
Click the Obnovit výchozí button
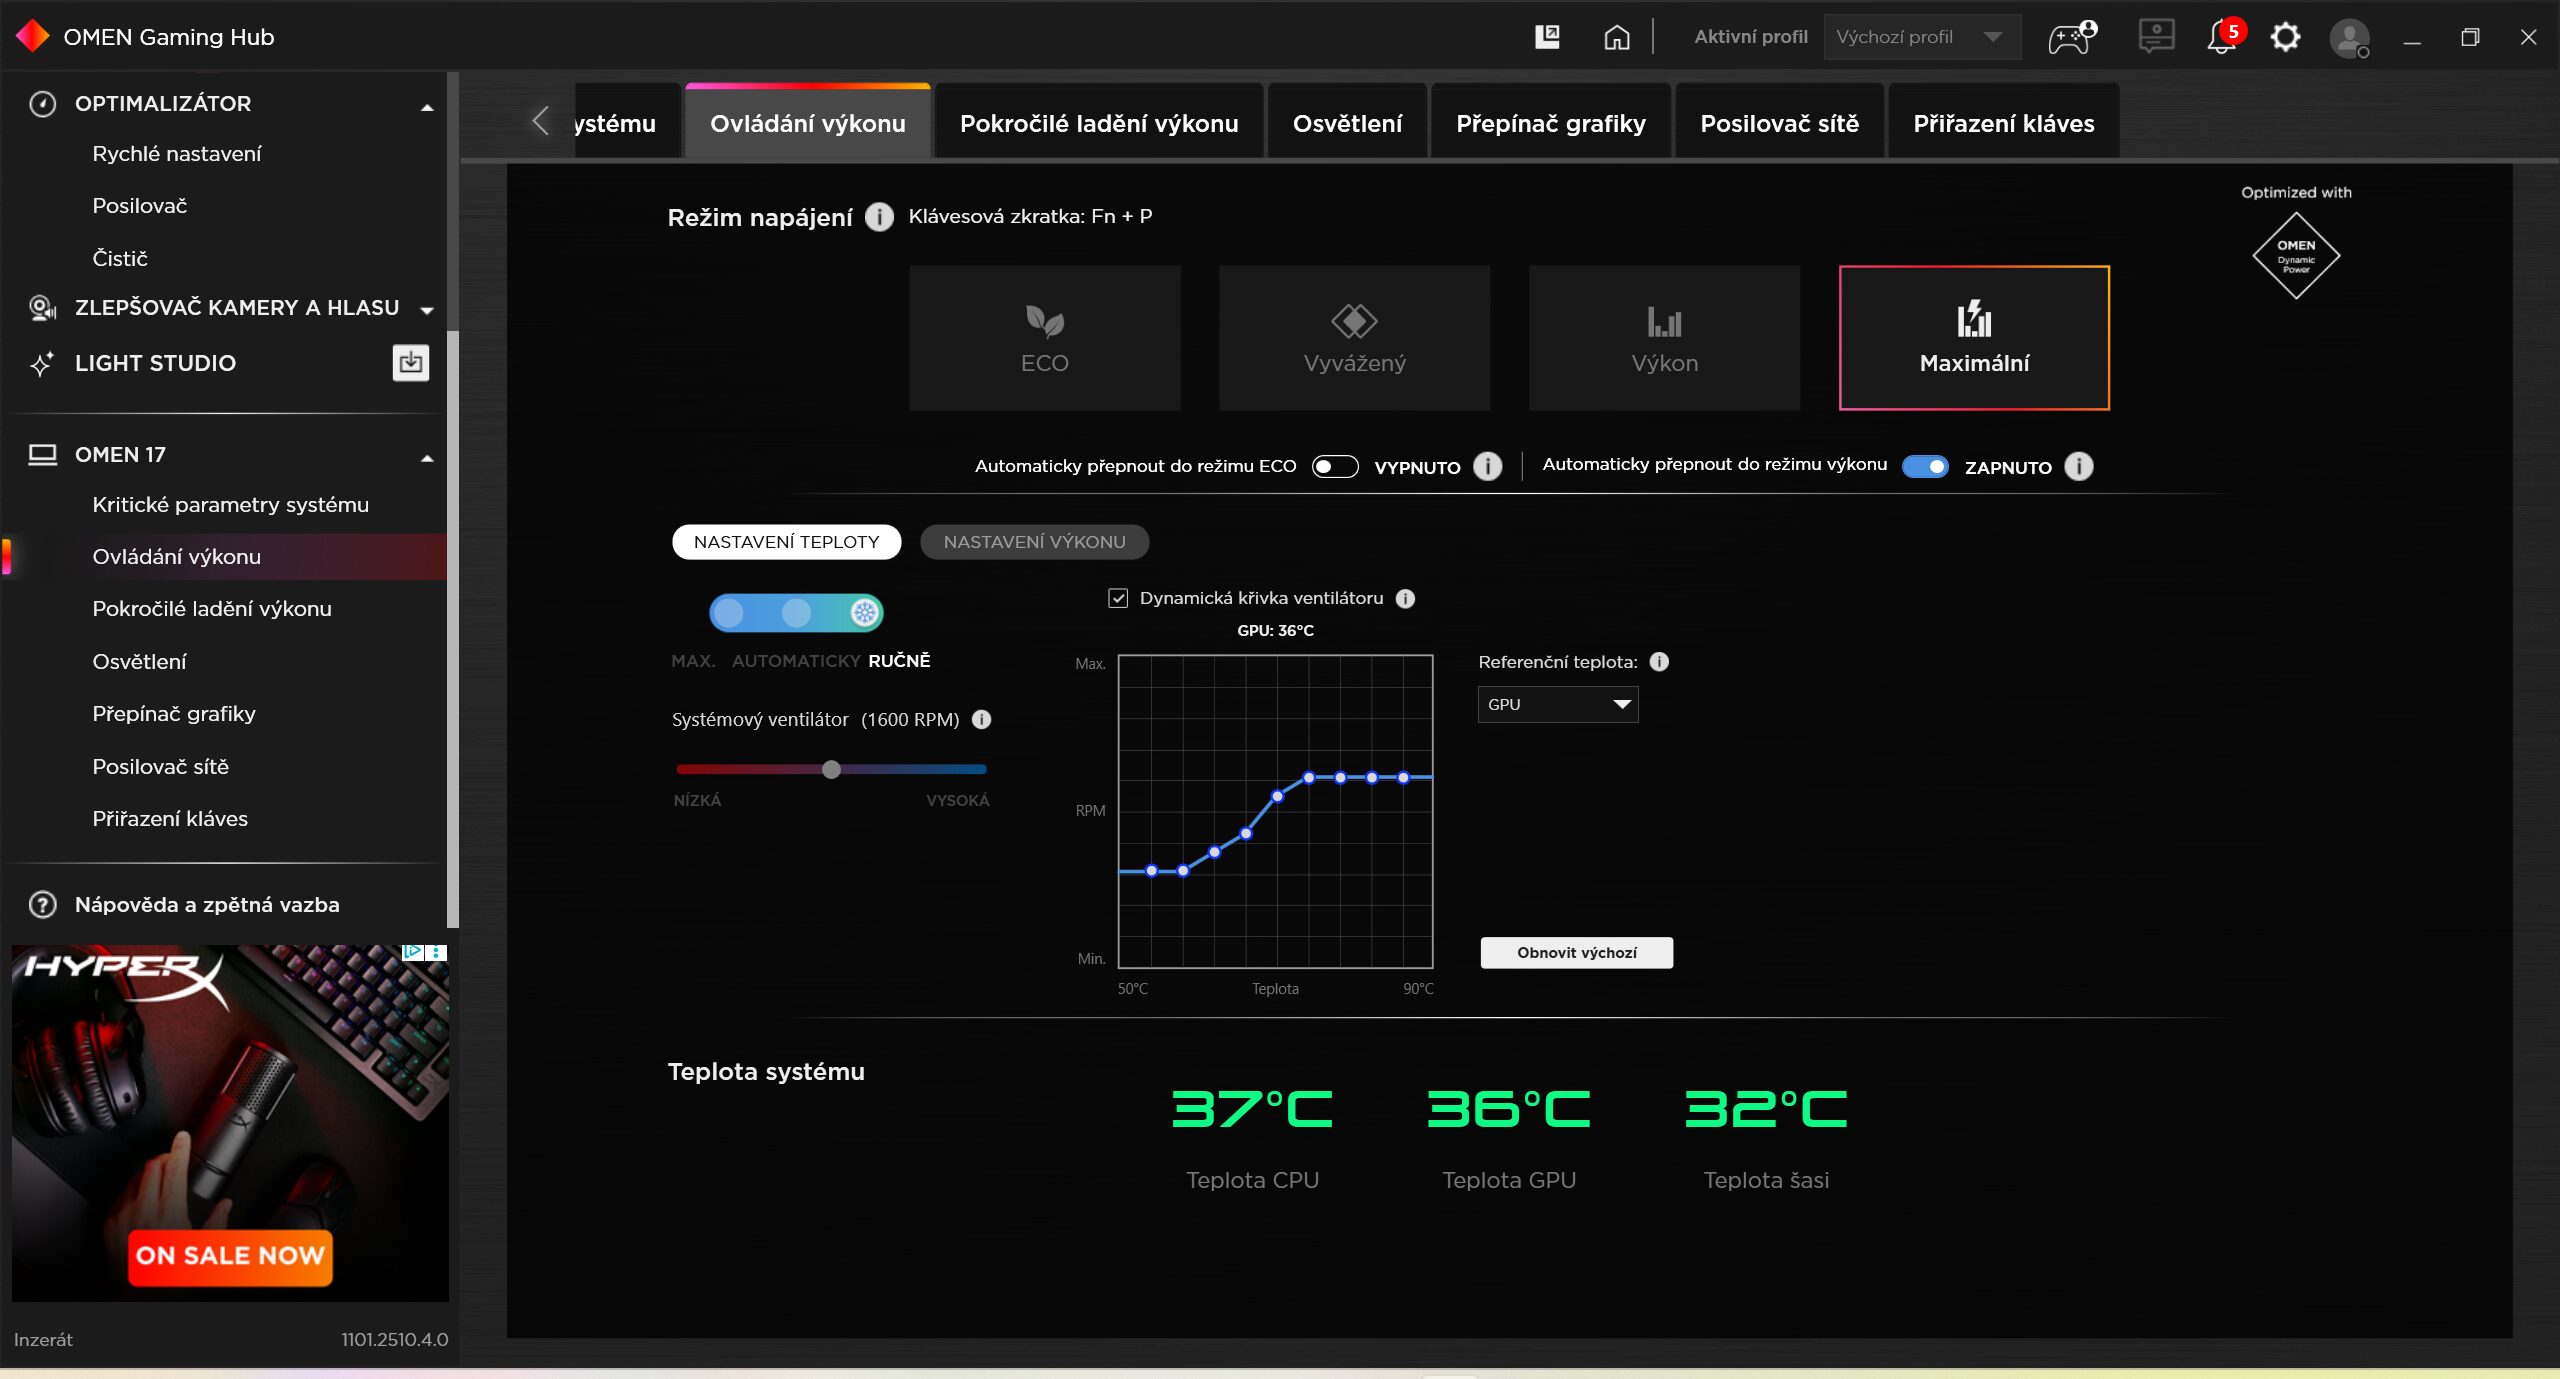1576,952
